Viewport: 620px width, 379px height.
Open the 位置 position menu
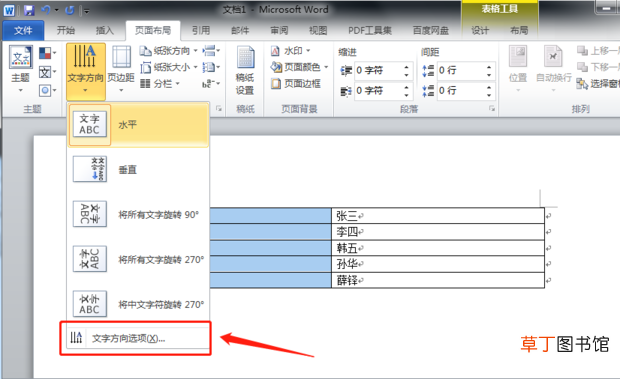(518, 69)
